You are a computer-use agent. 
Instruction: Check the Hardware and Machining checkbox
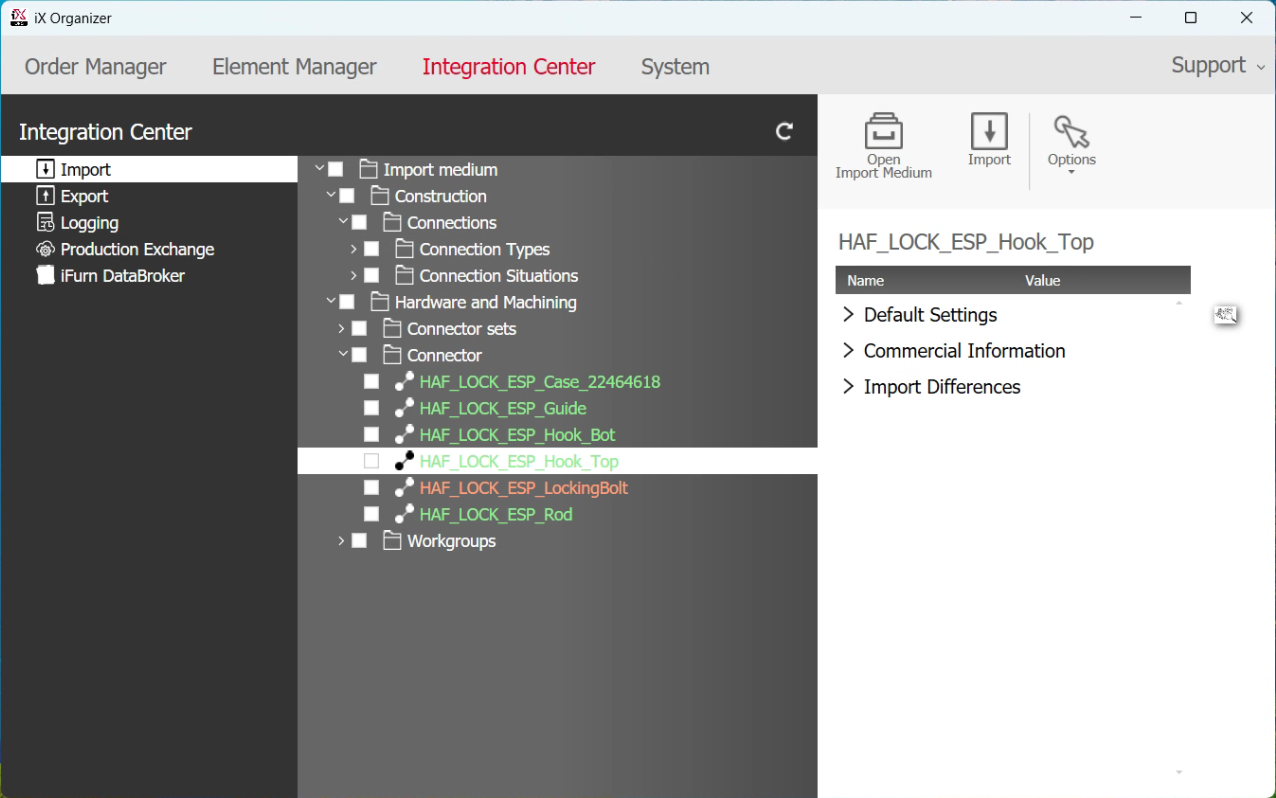(347, 302)
